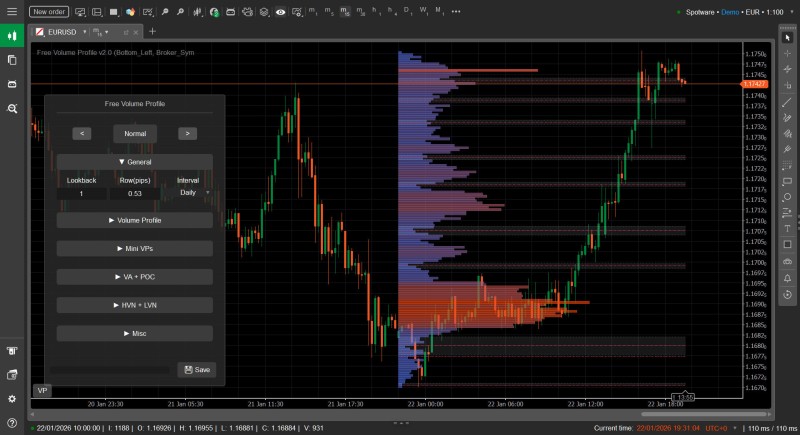The image size is (800, 435).
Task: Click the next > mode button
Action: click(187, 134)
